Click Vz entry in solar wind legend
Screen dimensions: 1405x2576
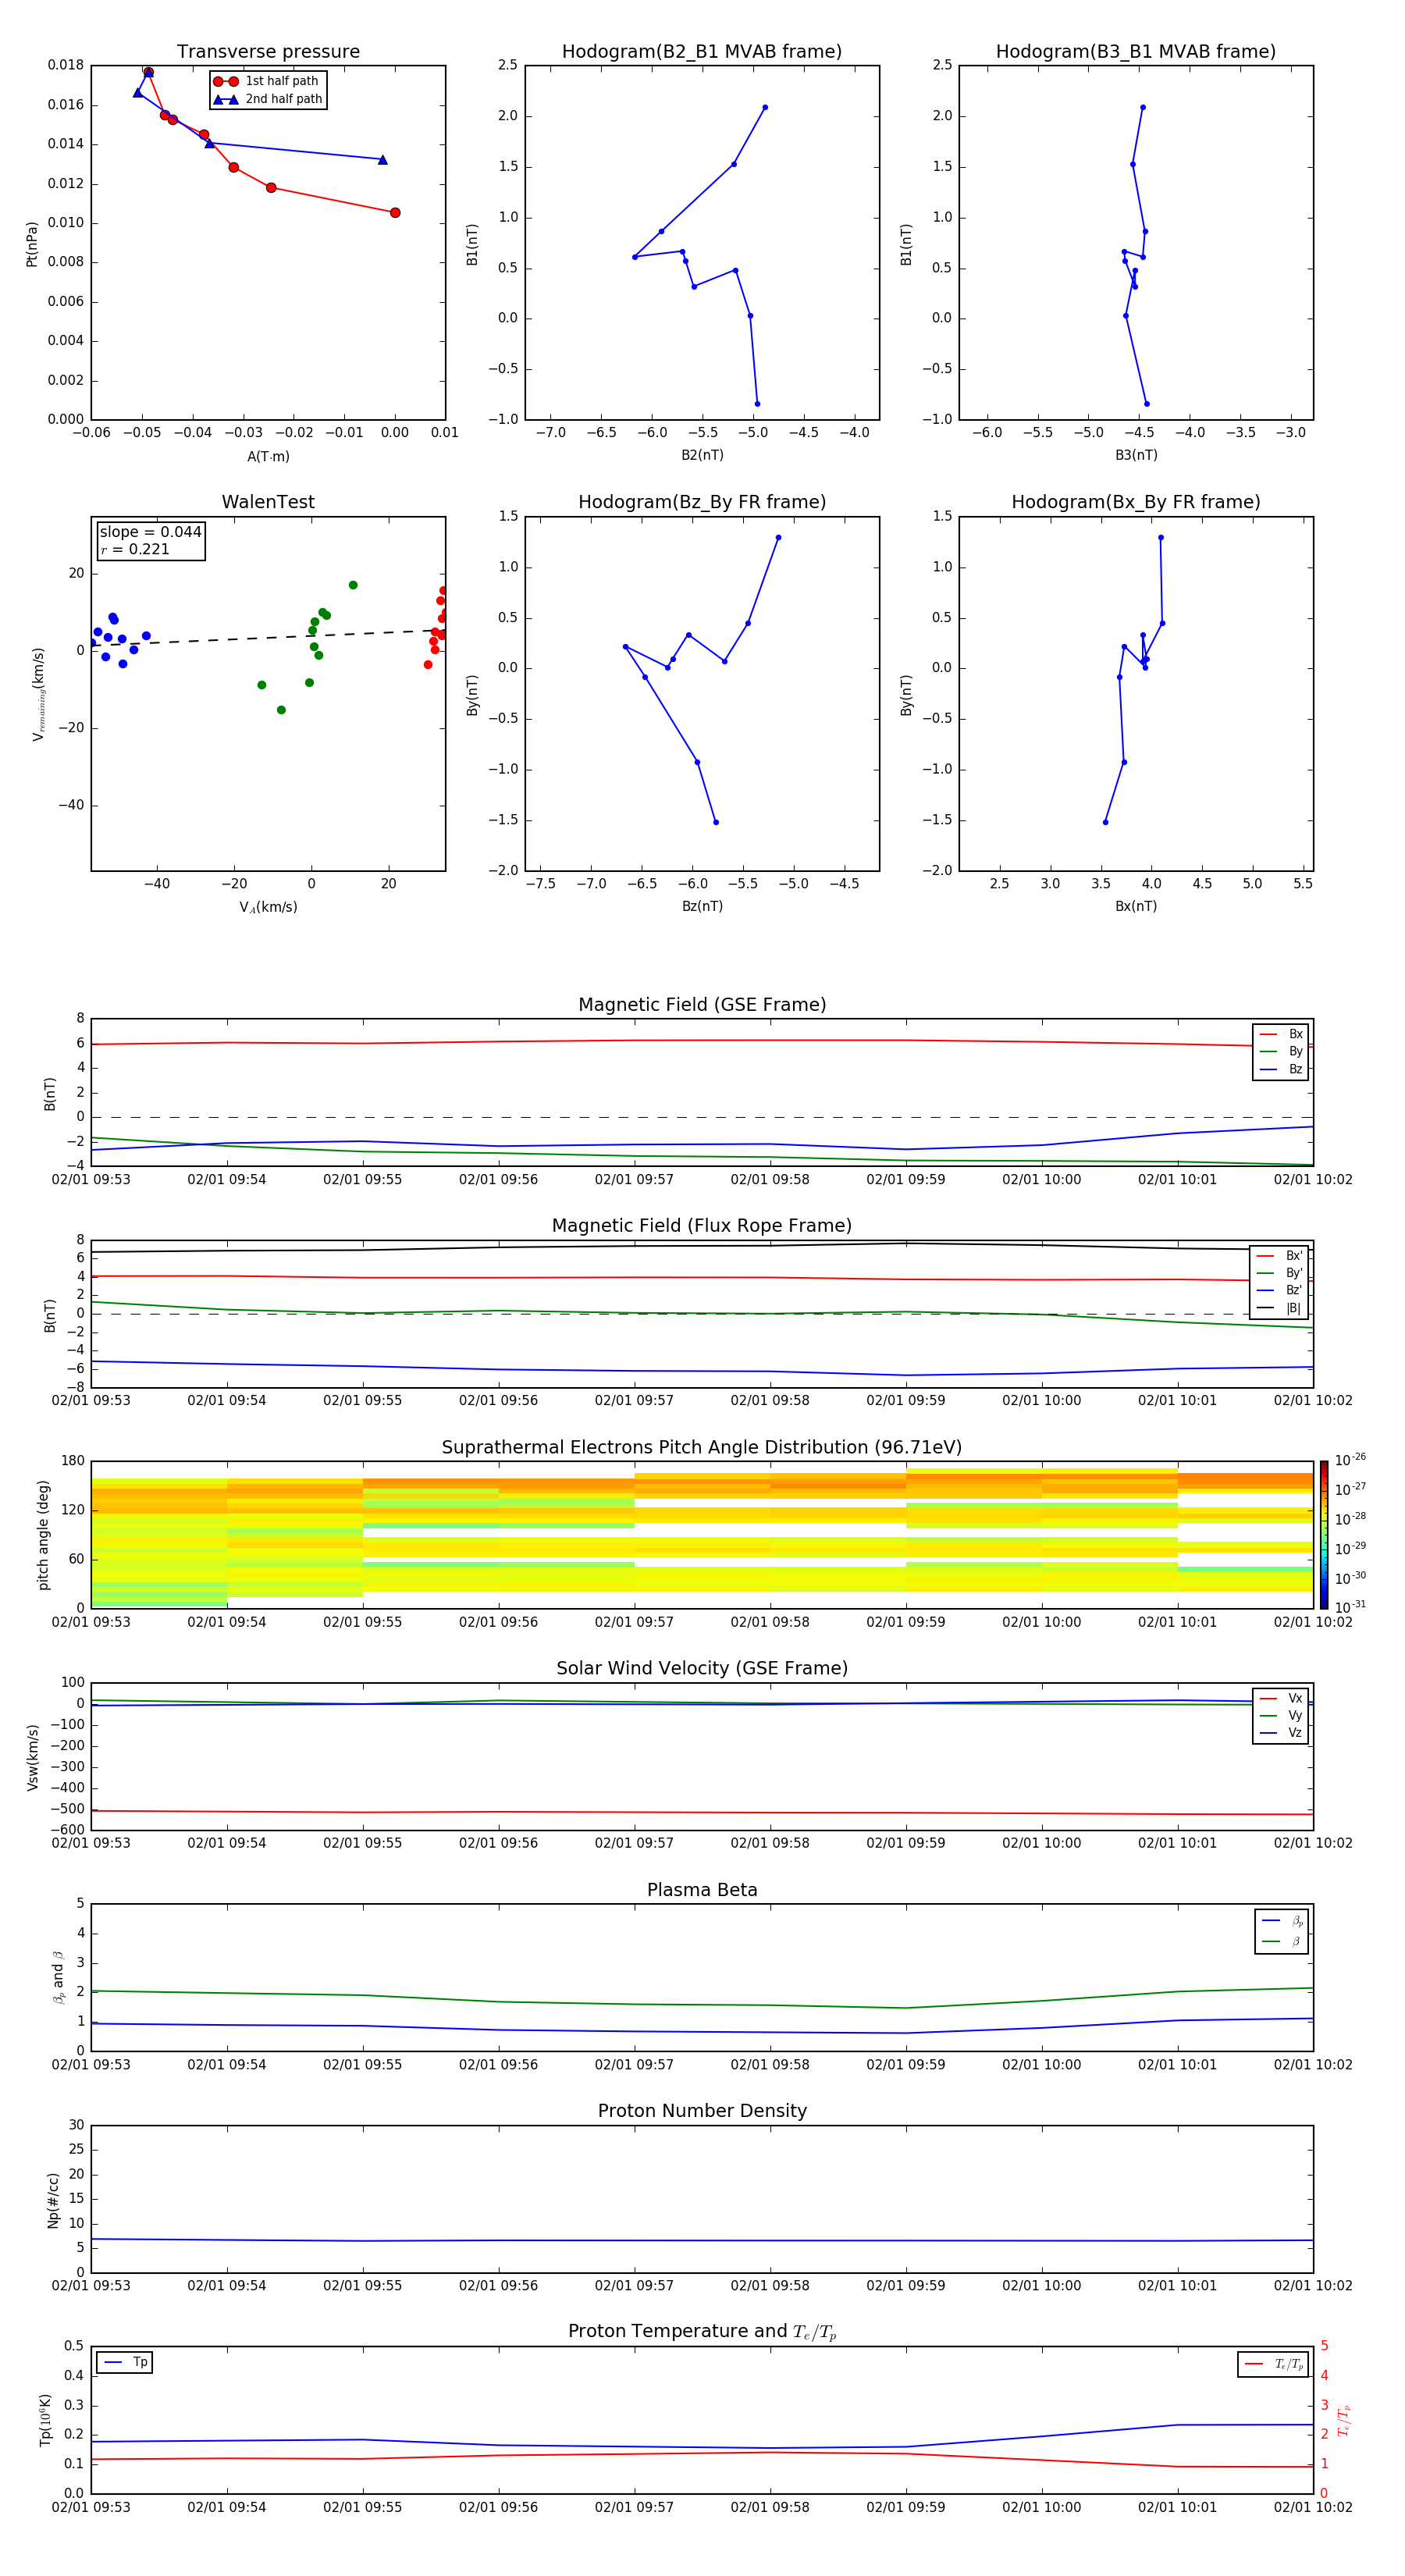[1281, 1732]
